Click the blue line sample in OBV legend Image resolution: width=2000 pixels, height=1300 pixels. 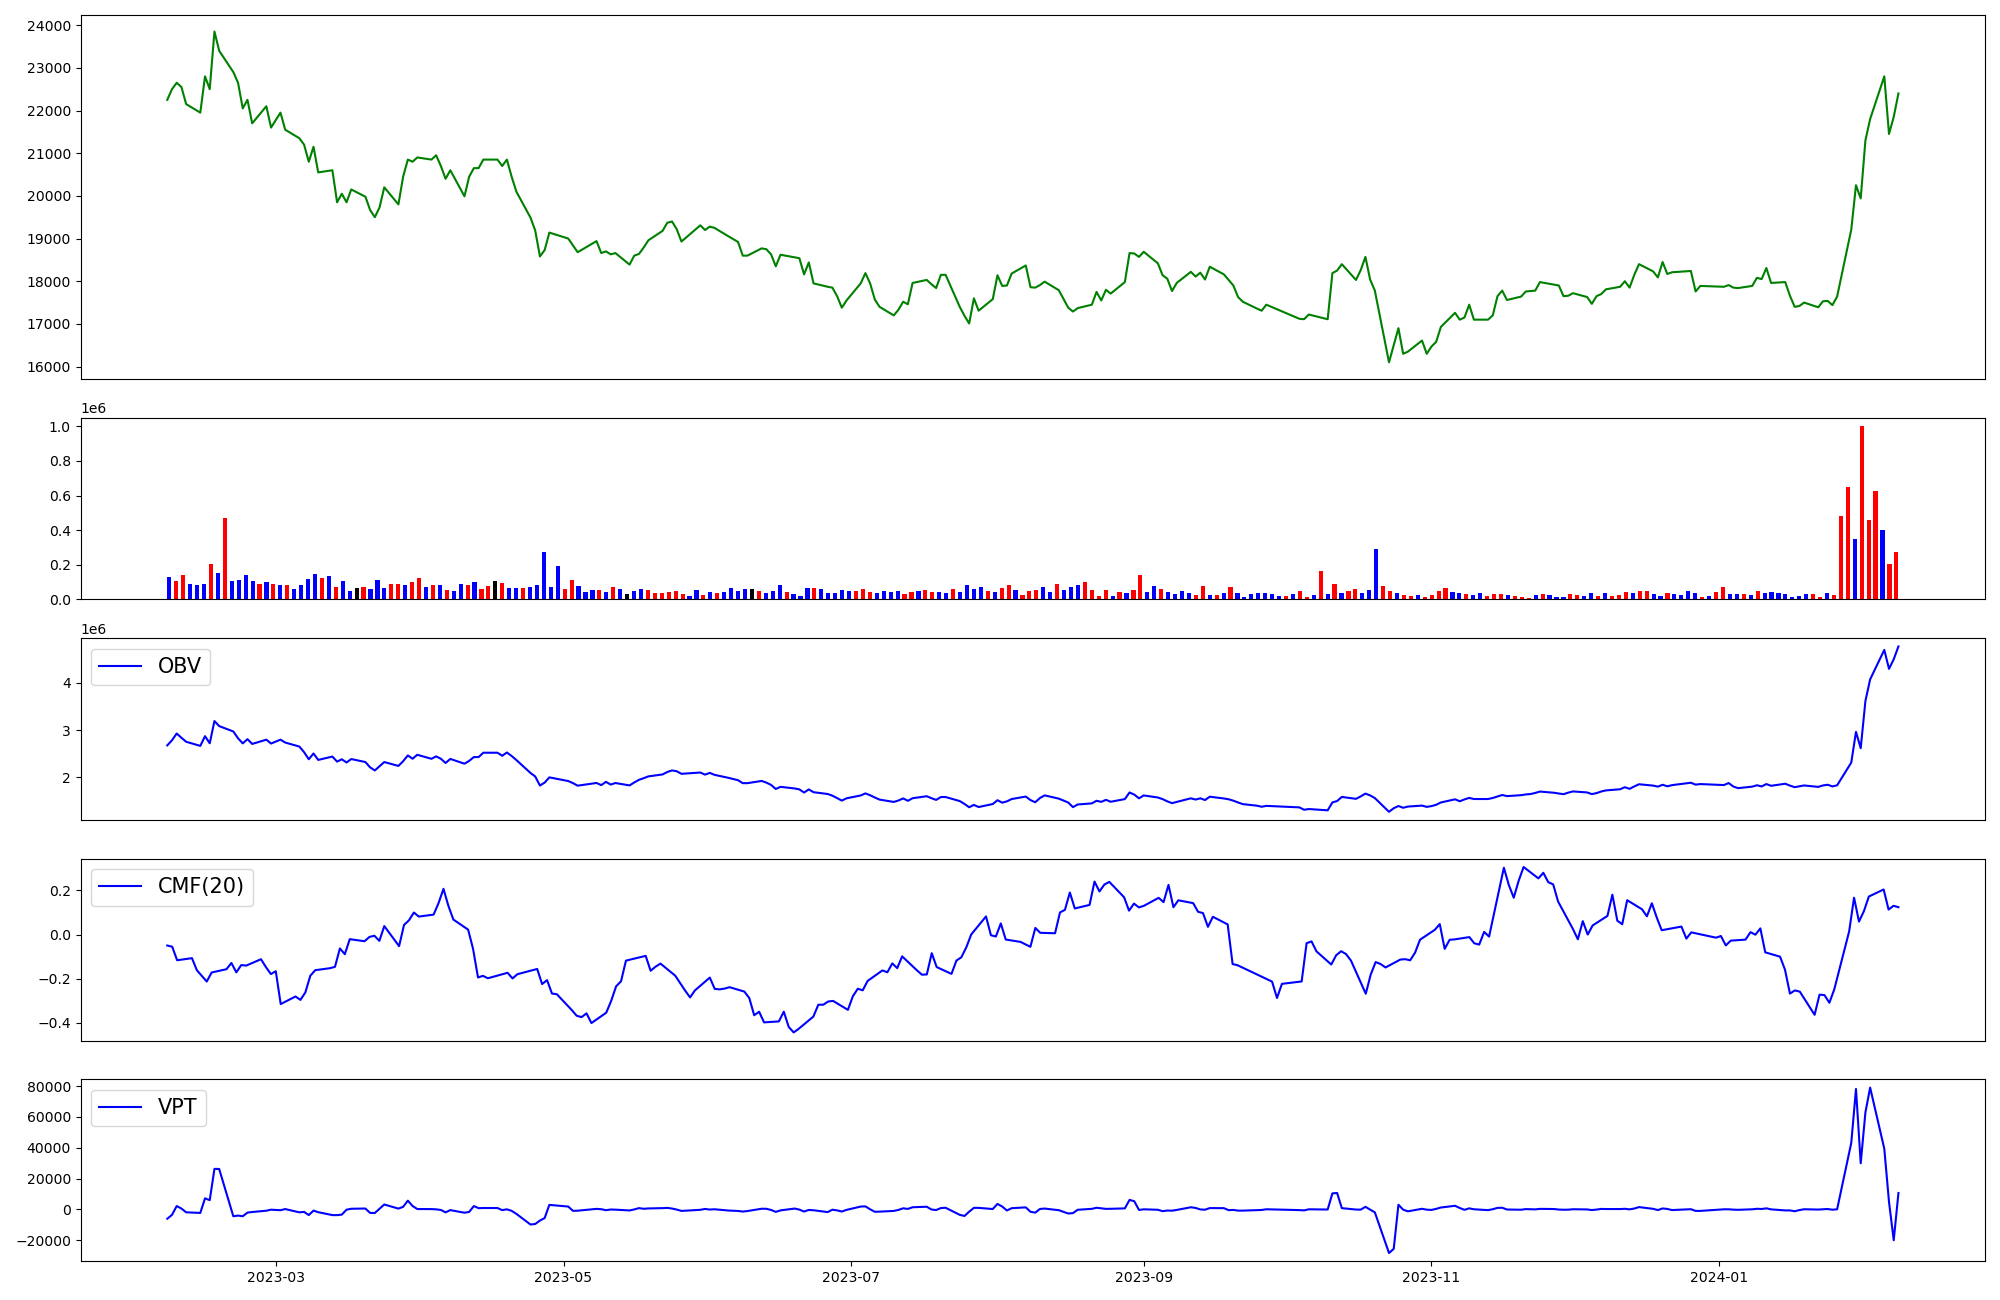120,667
